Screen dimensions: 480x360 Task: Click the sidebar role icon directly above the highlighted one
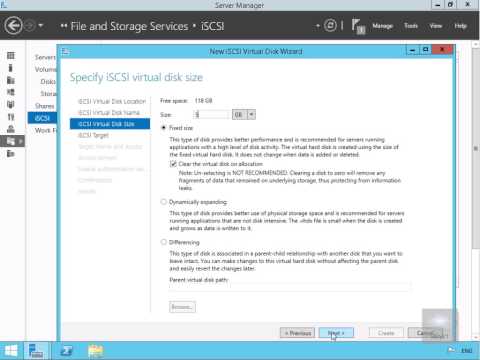11,129
